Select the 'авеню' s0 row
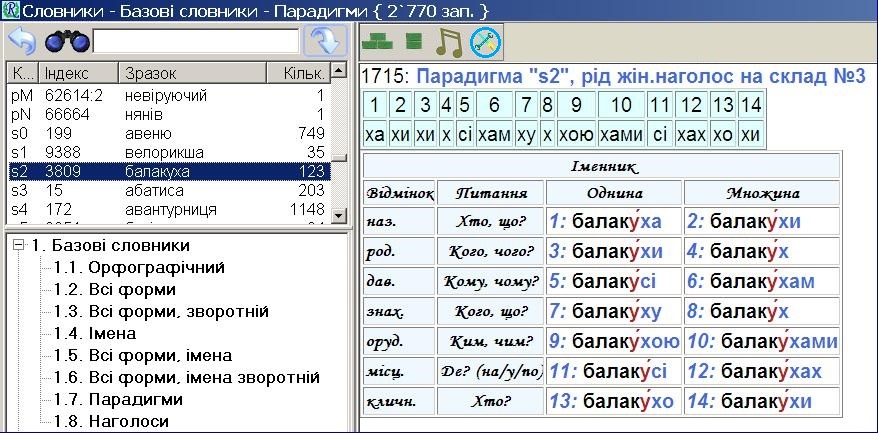 pyautogui.click(x=169, y=134)
